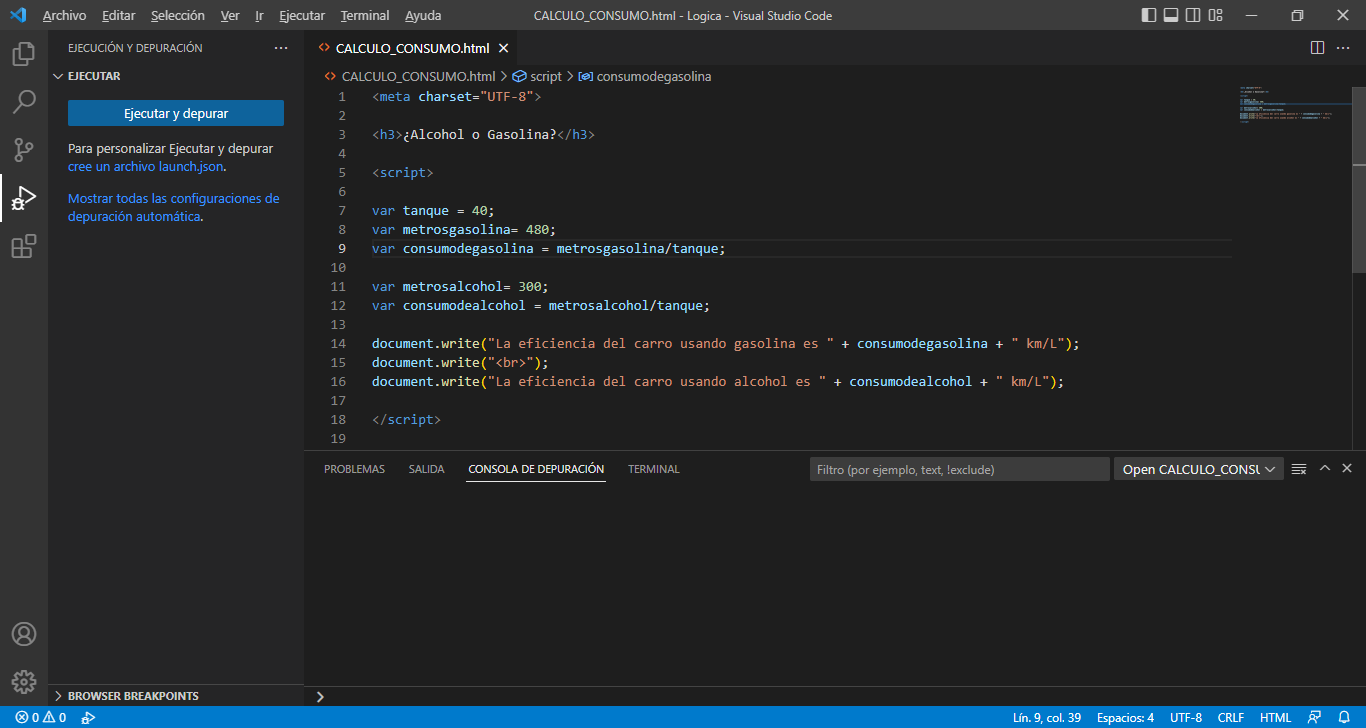1366x728 pixels.
Task: Open the Ir menu
Action: click(259, 16)
